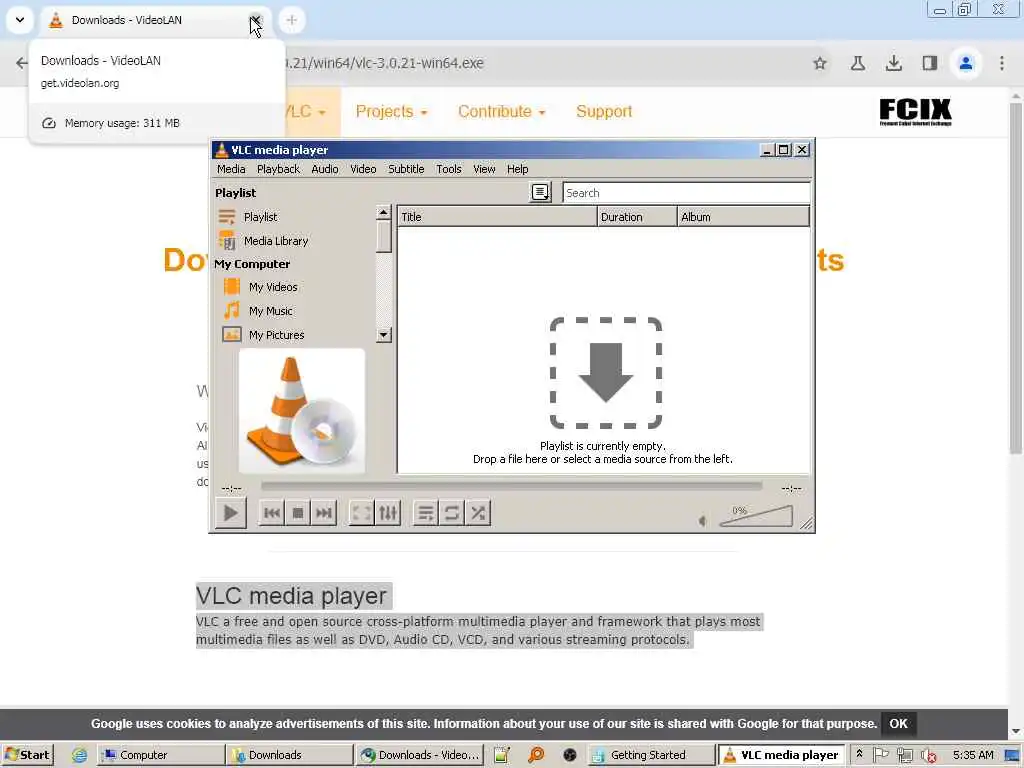The image size is (1024, 768).
Task: Sort playlist by Album column
Action: [x=743, y=217]
